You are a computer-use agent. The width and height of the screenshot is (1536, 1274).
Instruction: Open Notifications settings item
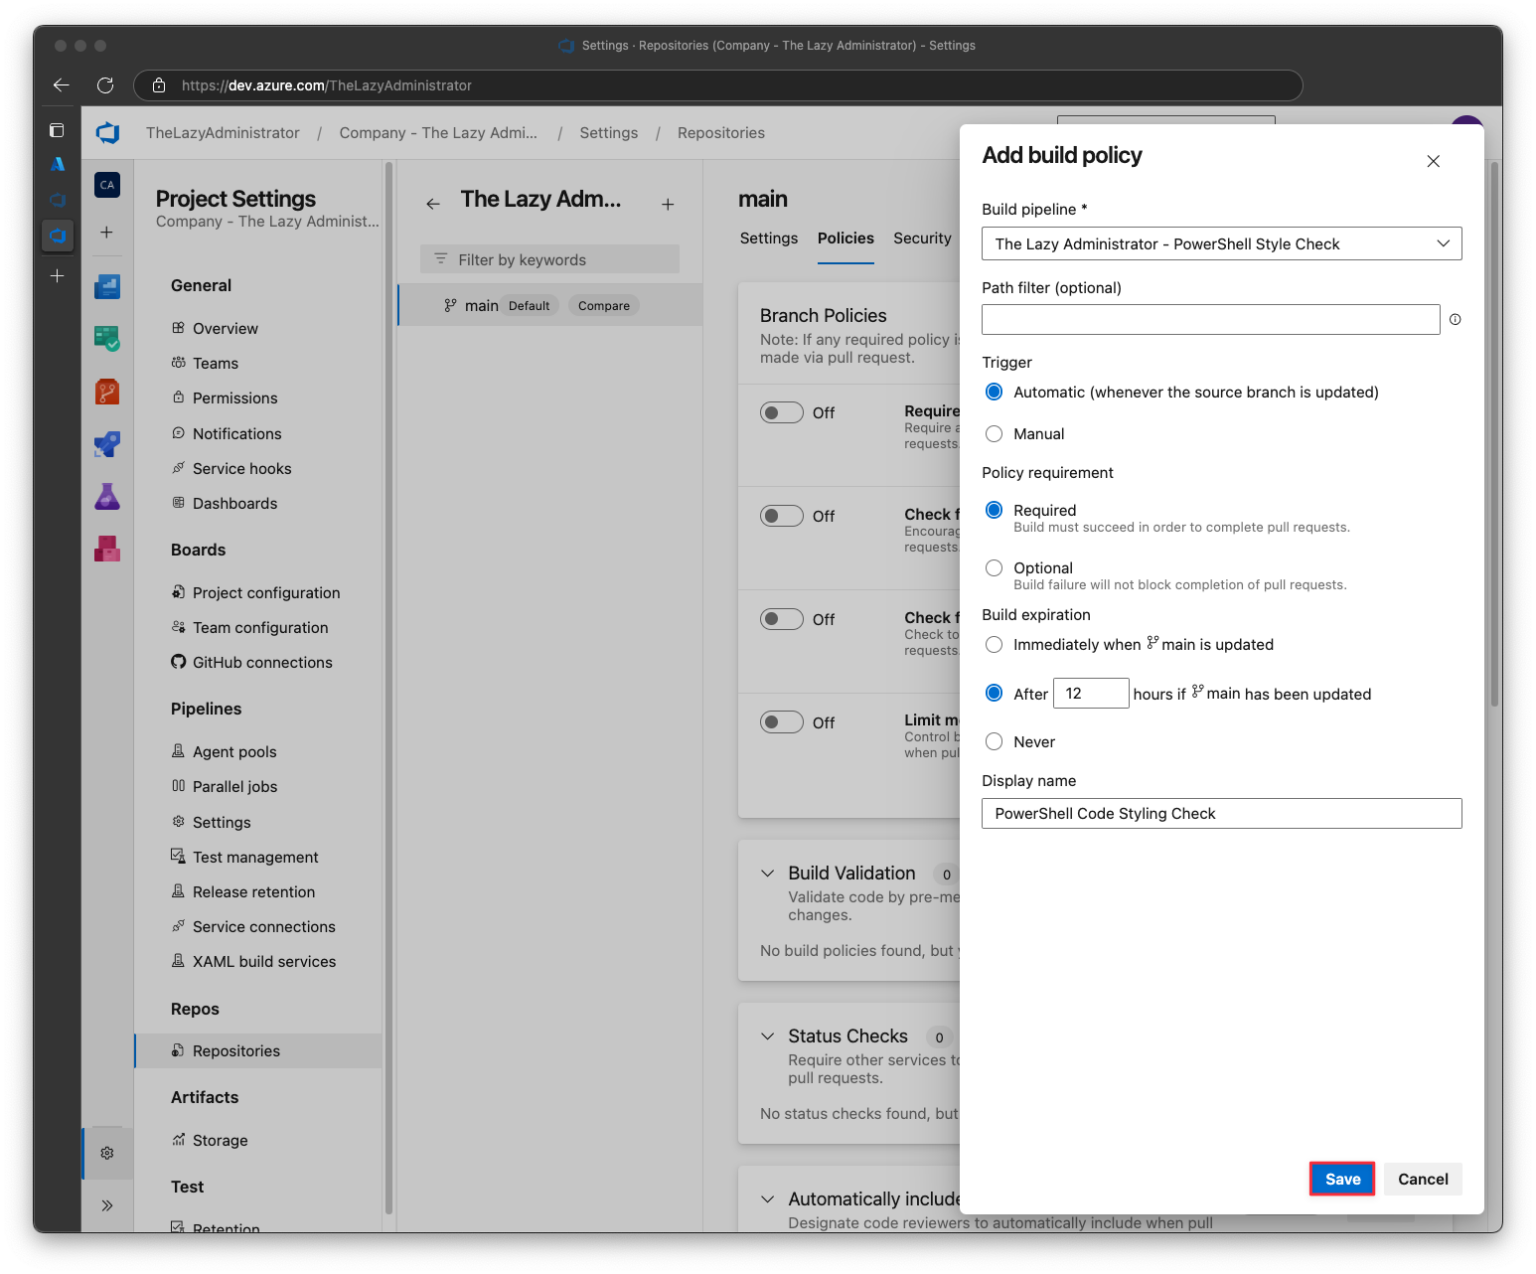pos(227,433)
